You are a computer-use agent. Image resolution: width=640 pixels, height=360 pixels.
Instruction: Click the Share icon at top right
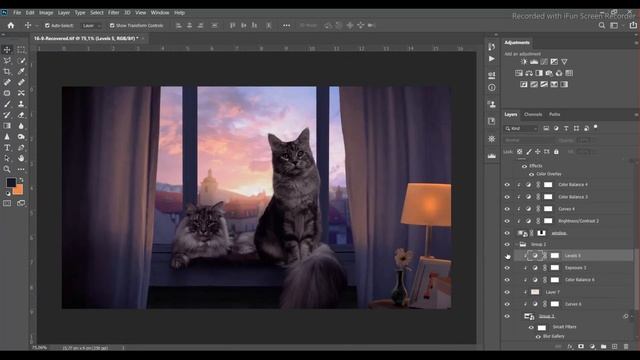[x=633, y=25]
